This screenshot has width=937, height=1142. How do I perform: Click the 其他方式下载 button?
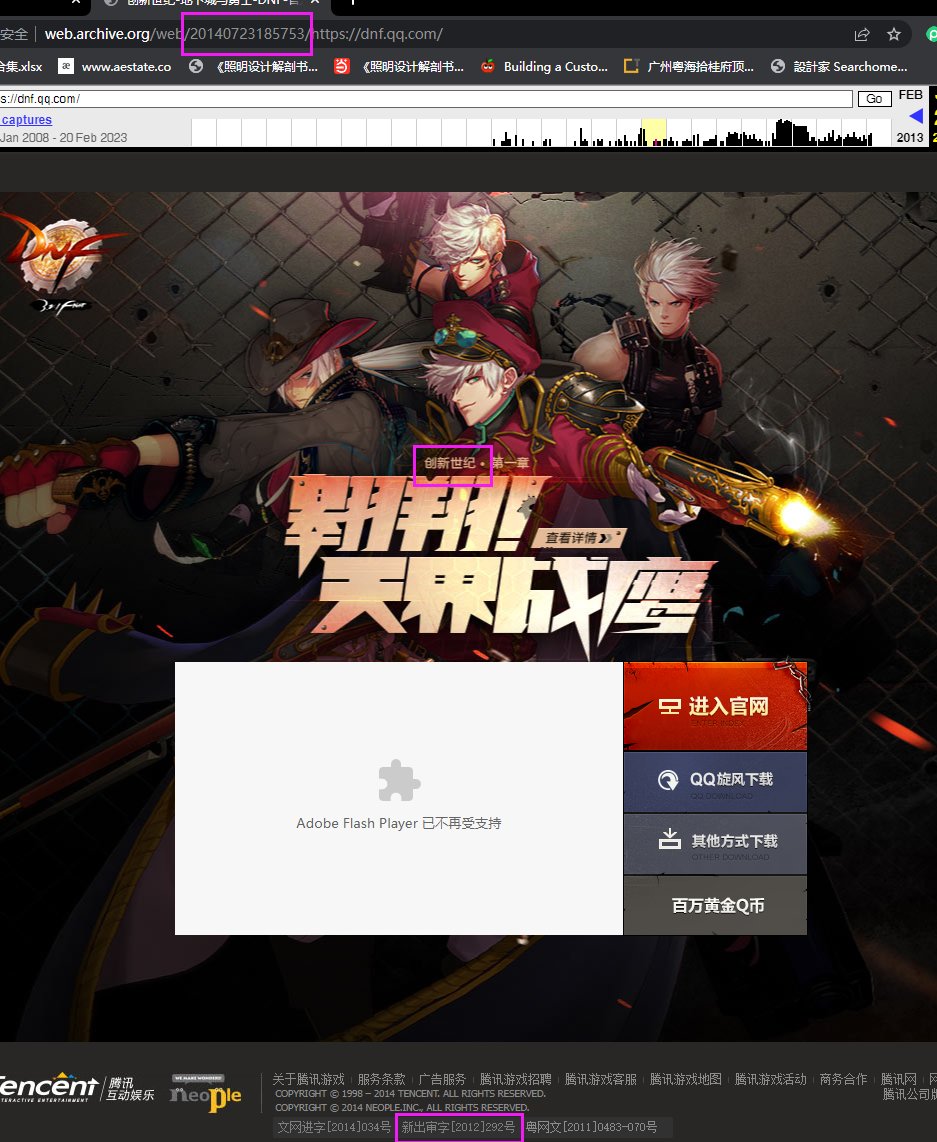(x=715, y=843)
